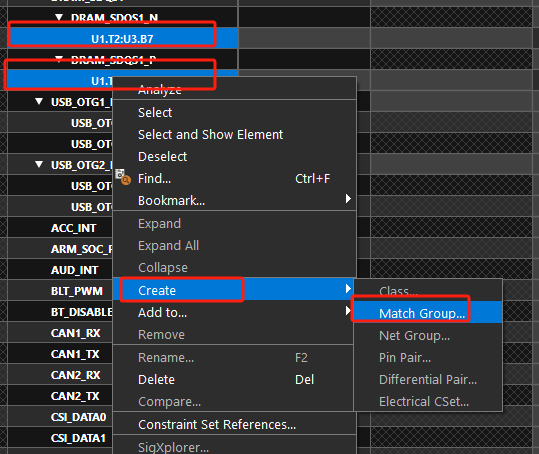Choose Deselect in the context menu

coord(162,156)
